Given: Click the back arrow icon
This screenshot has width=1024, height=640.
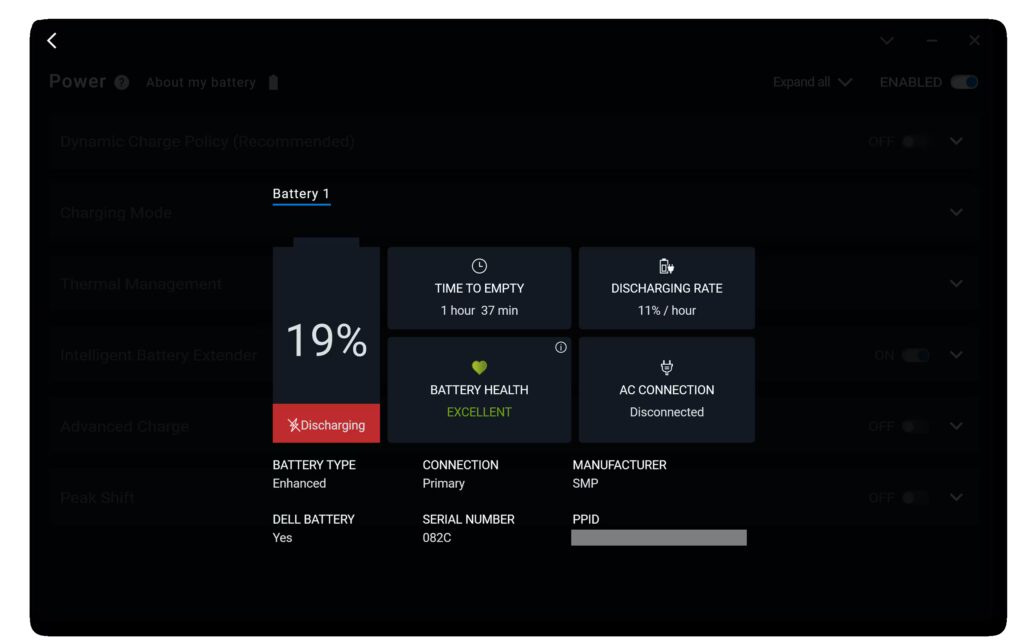Looking at the screenshot, I should 52,40.
